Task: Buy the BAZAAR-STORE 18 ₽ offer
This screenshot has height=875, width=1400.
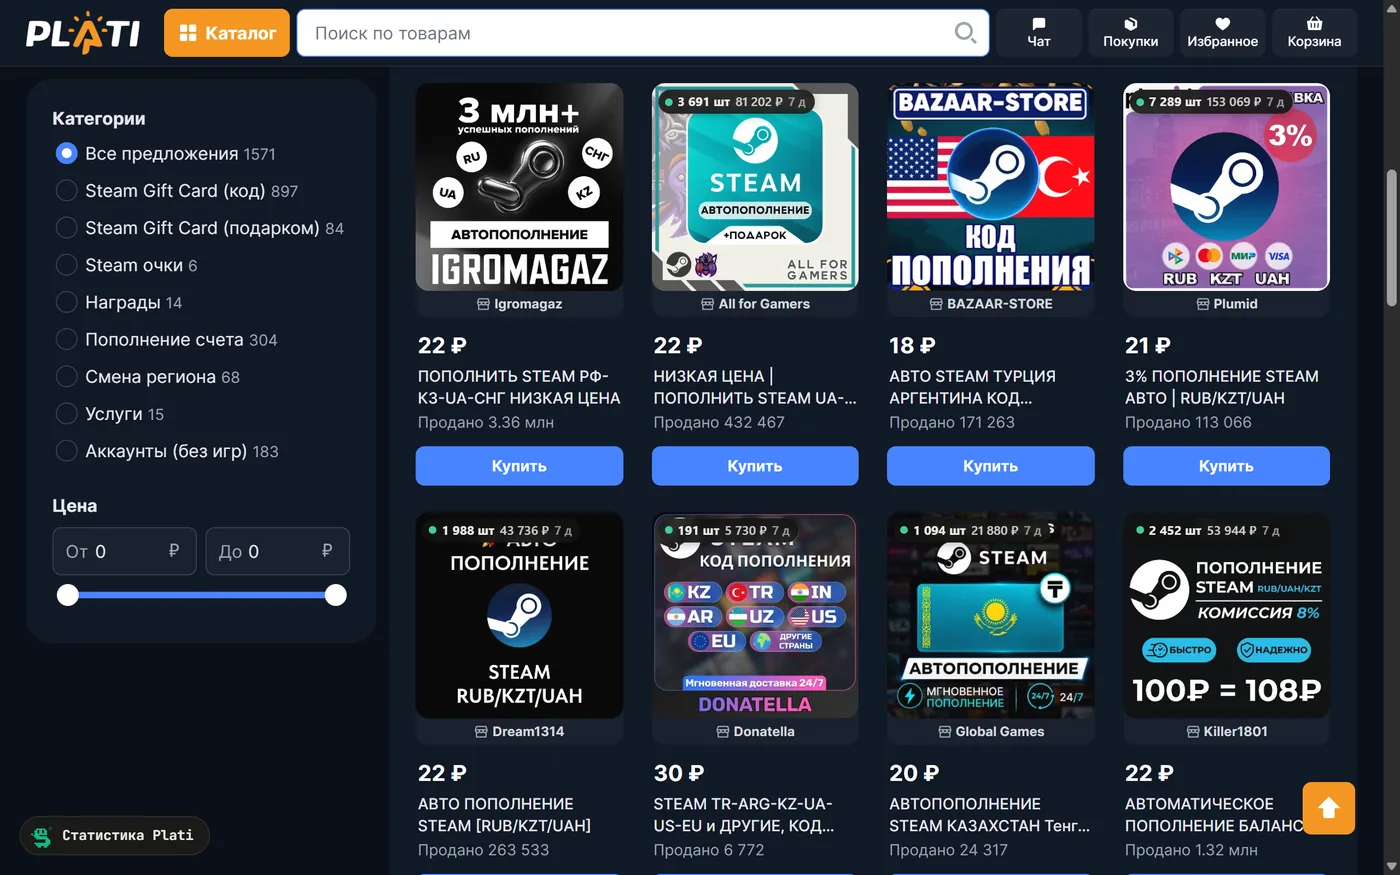Action: click(990, 466)
